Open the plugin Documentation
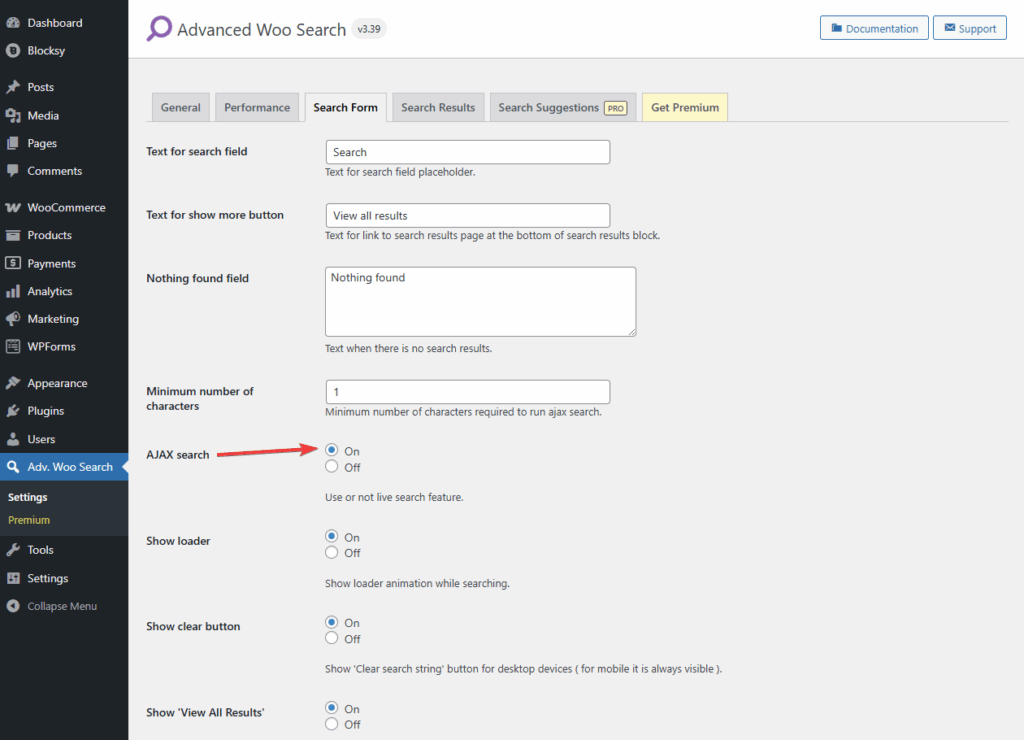1024x740 pixels. click(x=874, y=28)
